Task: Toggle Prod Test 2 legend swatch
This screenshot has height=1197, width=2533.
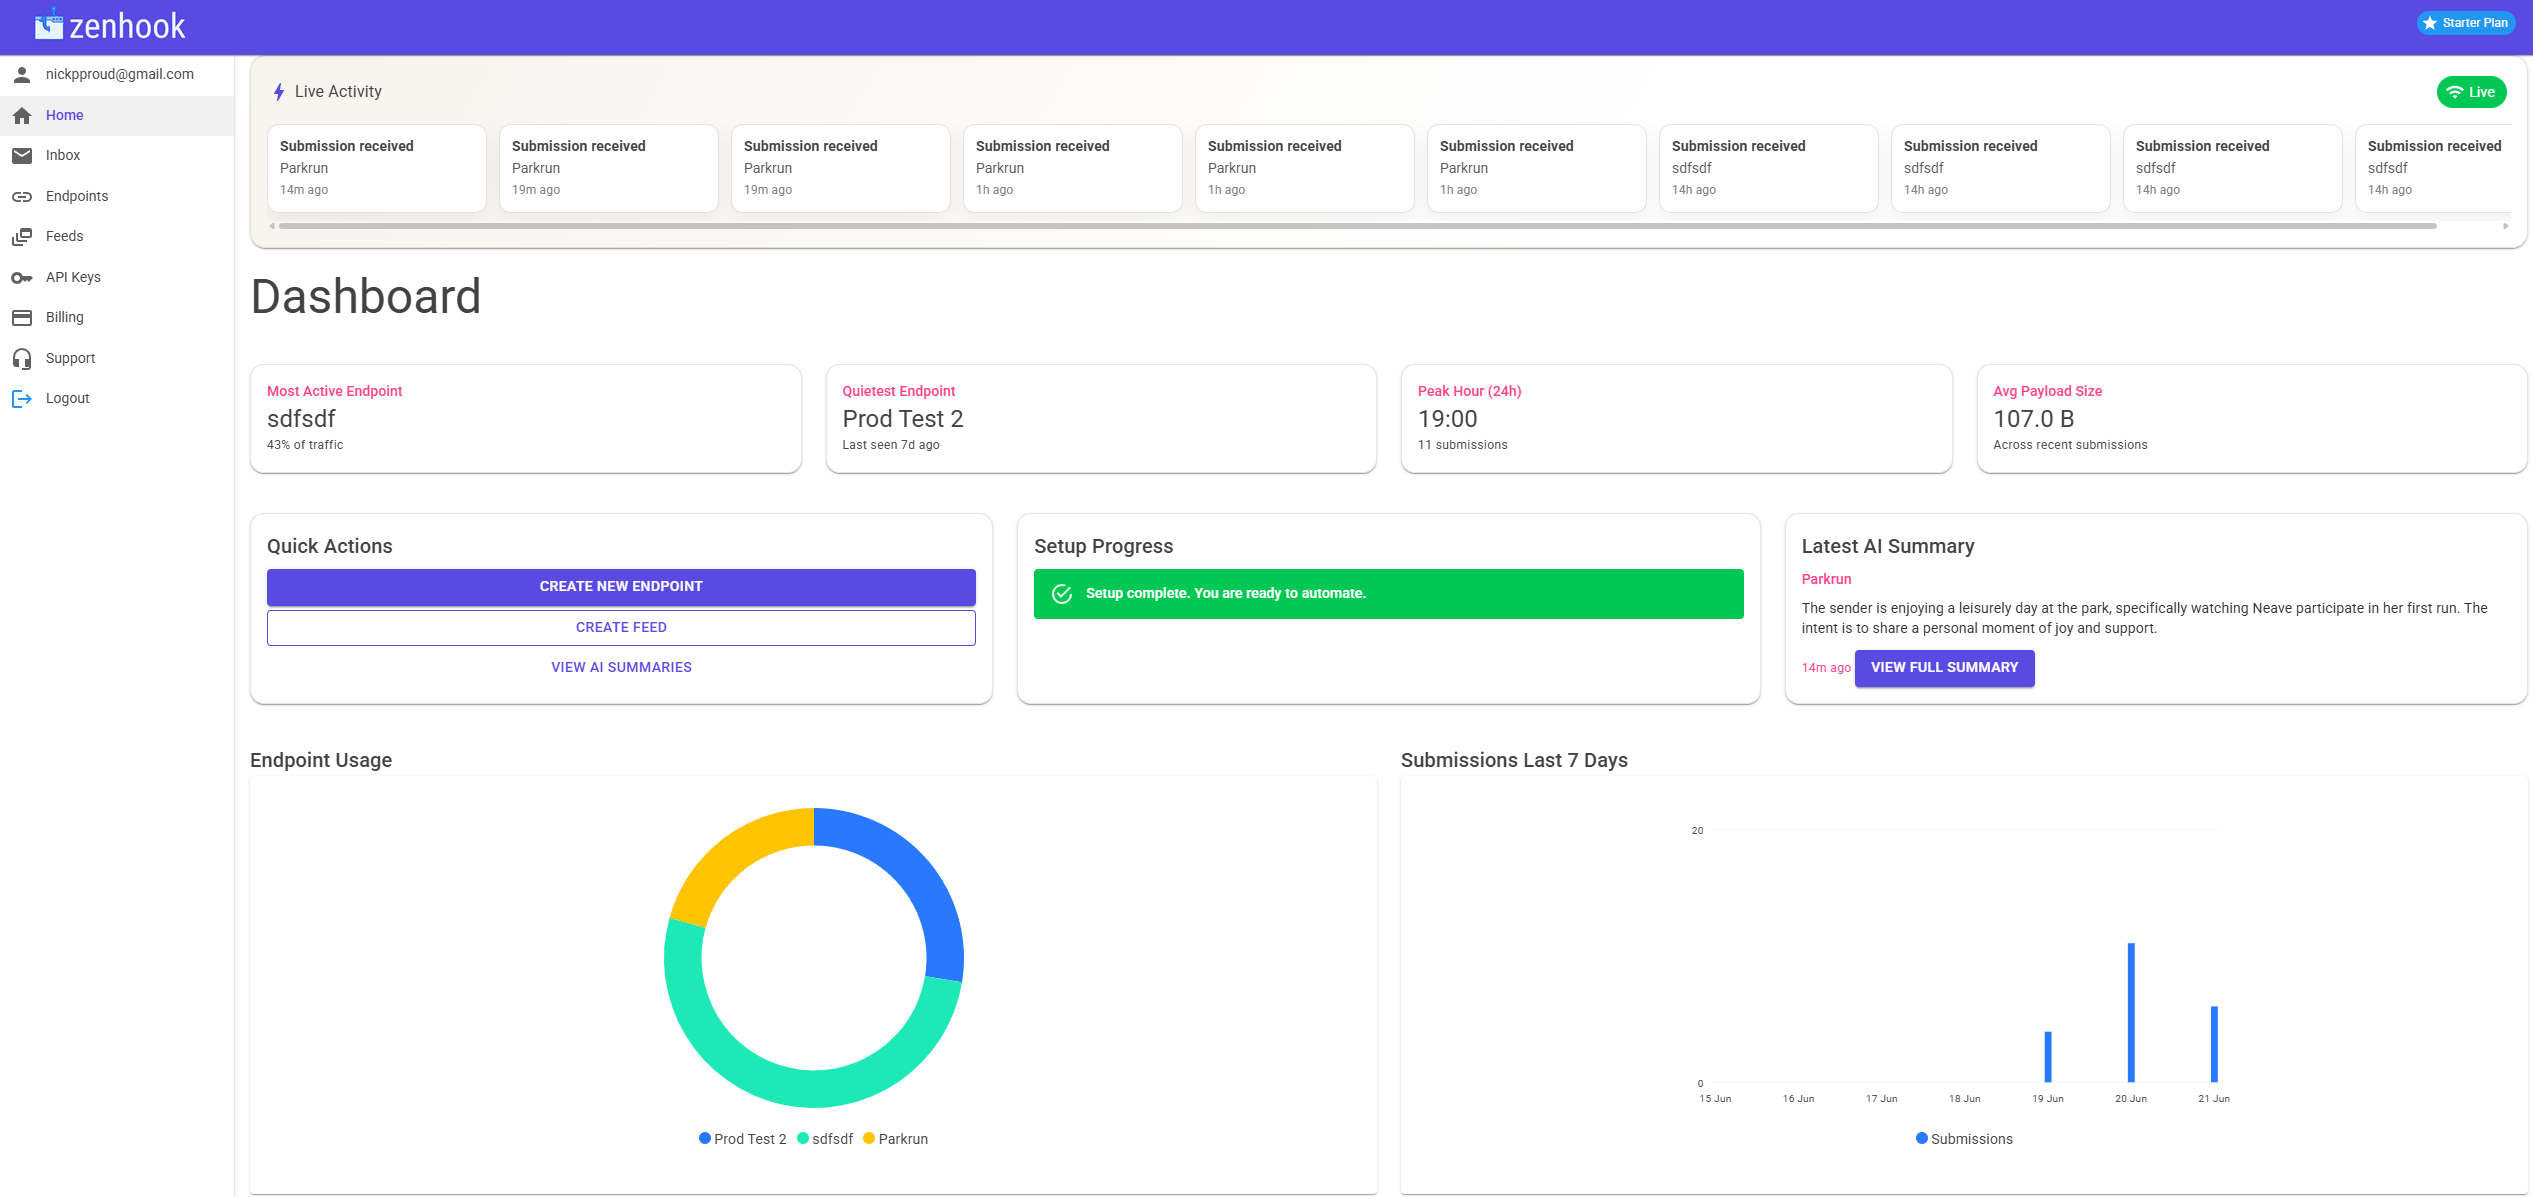Action: [x=705, y=1138]
